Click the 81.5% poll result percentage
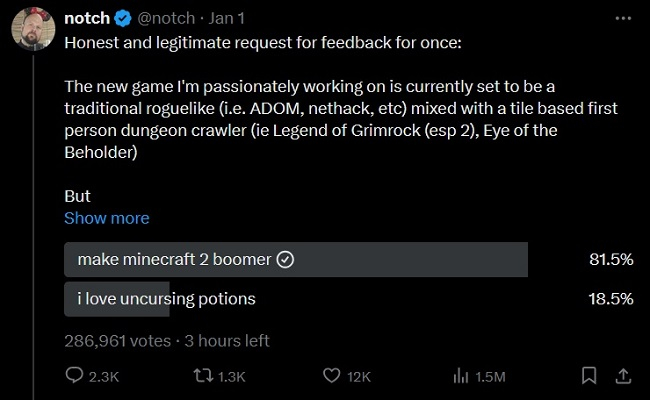Image resolution: width=650 pixels, height=400 pixels. coord(611,259)
